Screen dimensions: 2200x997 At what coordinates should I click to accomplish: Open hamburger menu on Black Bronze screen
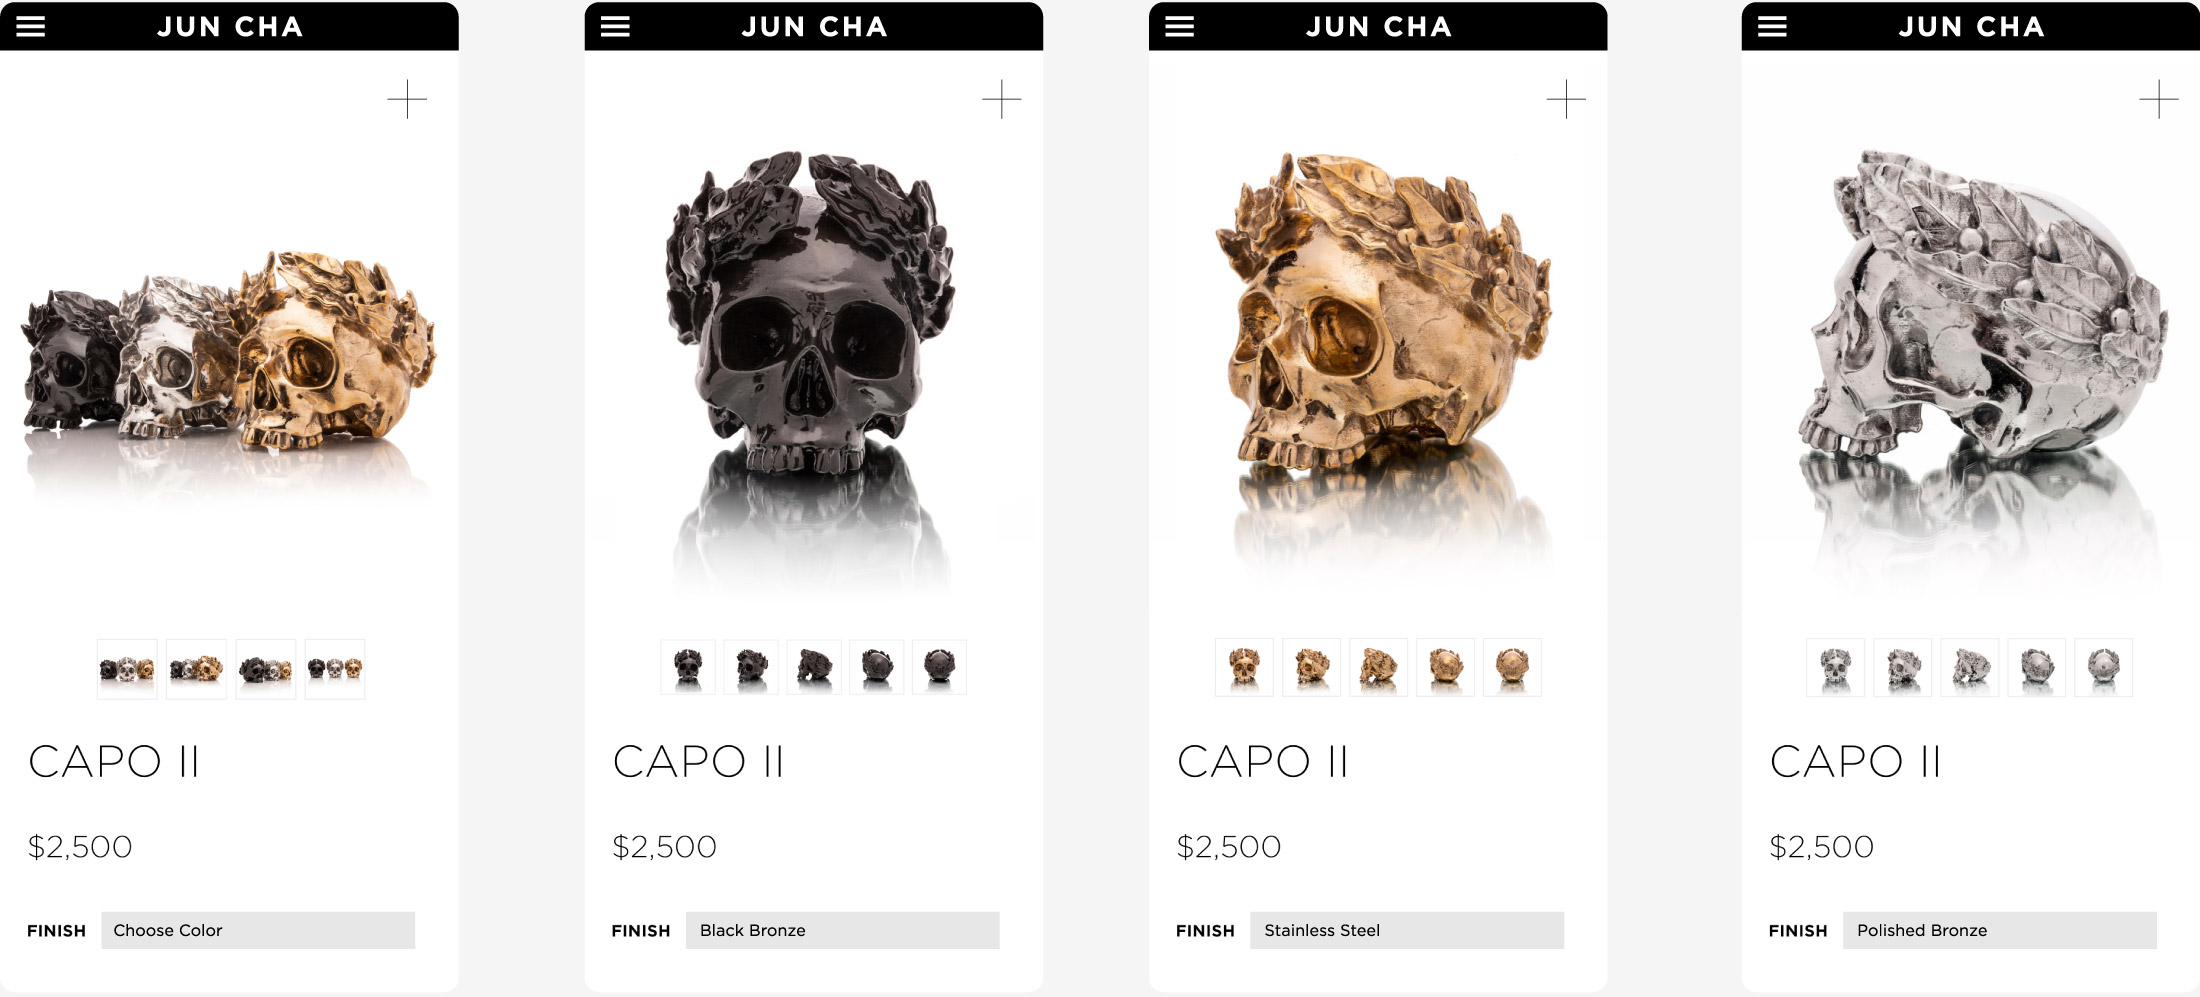(615, 26)
